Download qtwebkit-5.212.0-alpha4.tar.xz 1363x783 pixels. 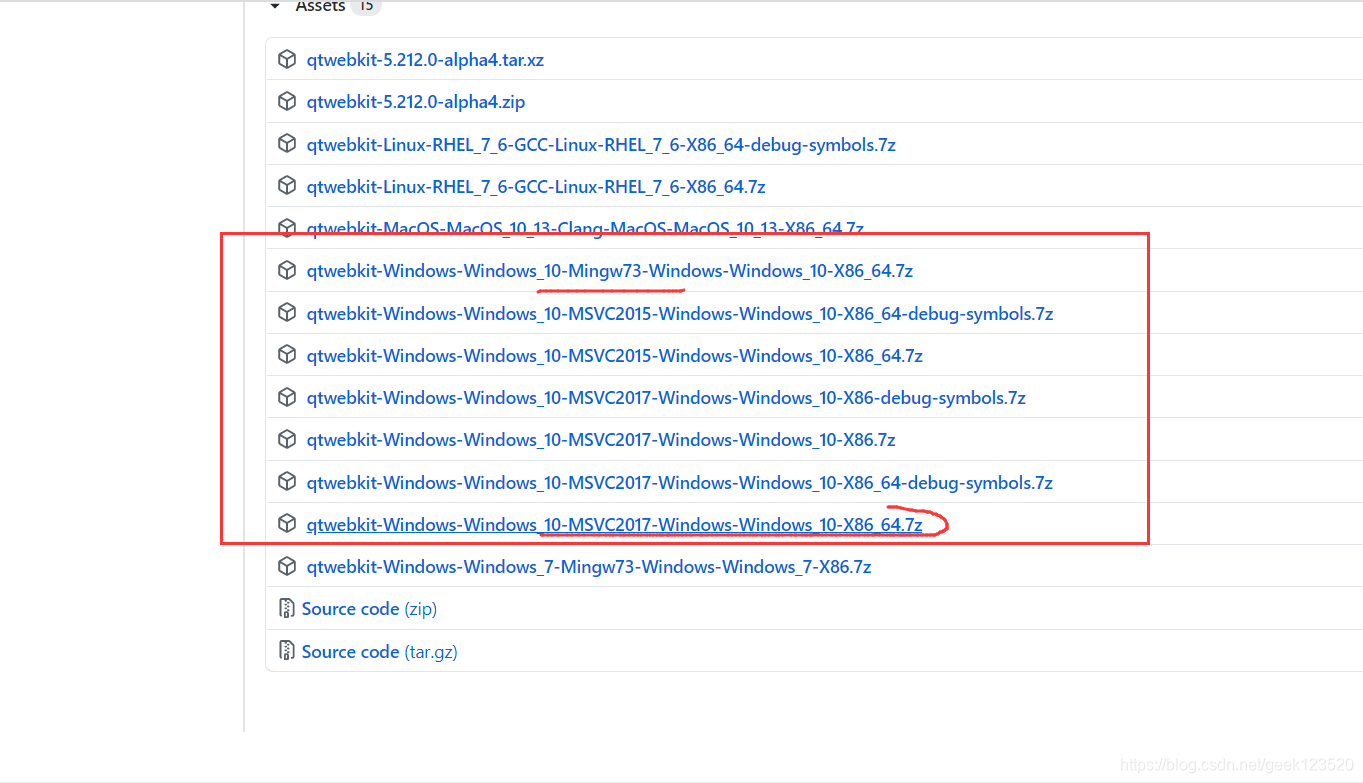[x=425, y=60]
